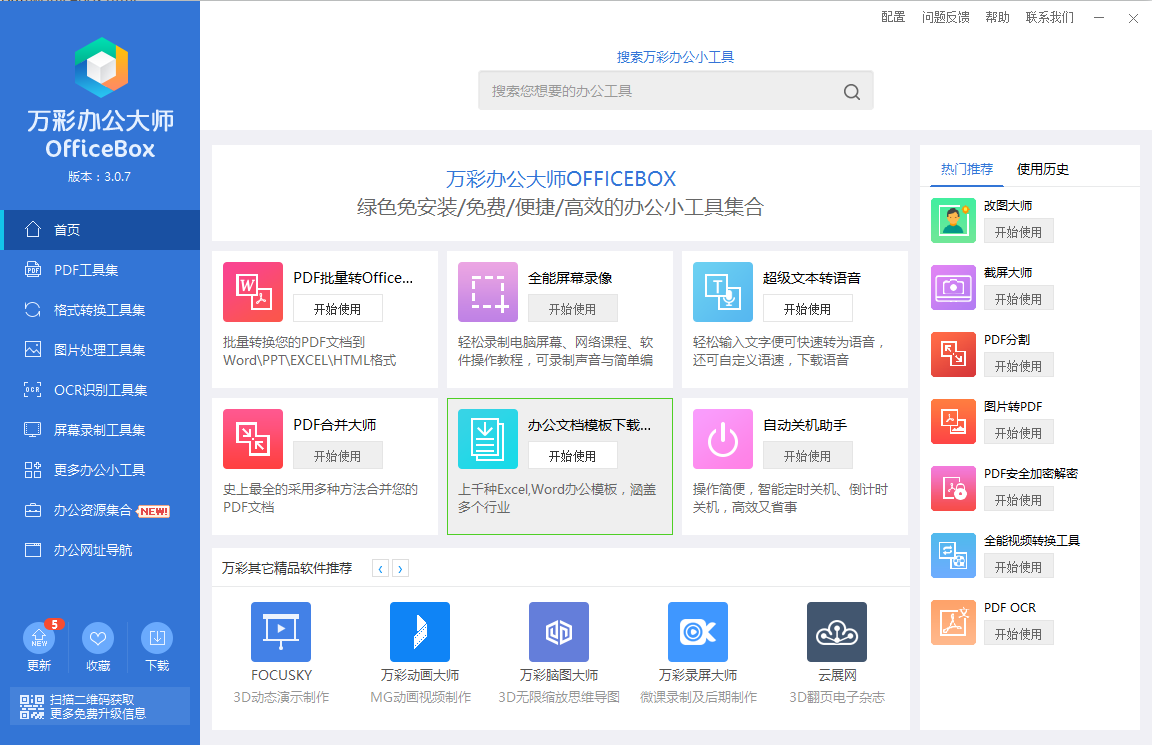Open the PDF批量转Office tool icon
Screen dimensions: 1152x745
tap(253, 292)
